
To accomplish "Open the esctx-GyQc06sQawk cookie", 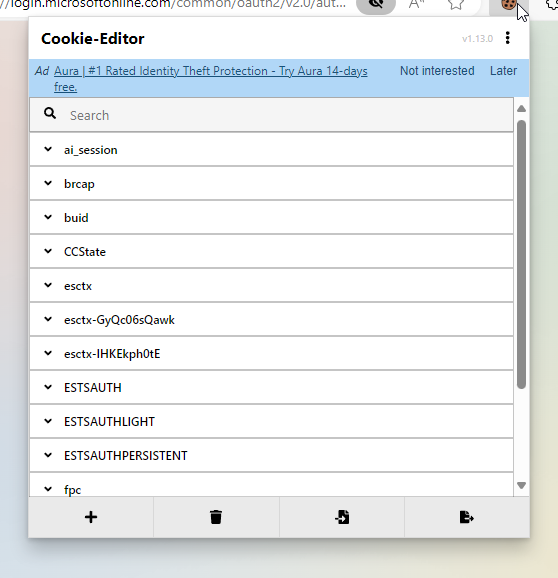I will pos(272,320).
